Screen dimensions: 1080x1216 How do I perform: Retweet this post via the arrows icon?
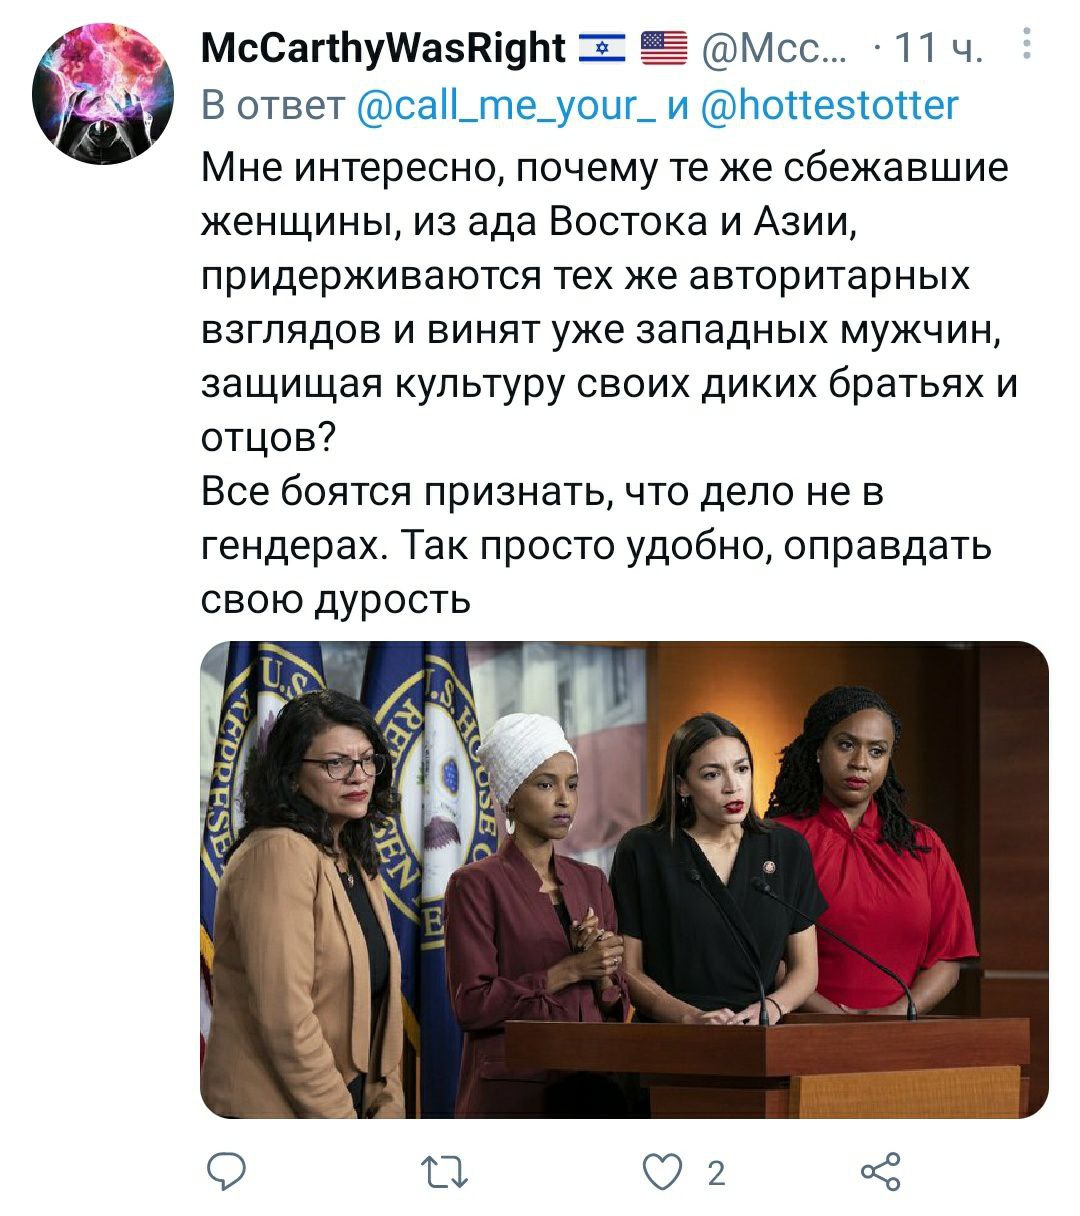[445, 1172]
